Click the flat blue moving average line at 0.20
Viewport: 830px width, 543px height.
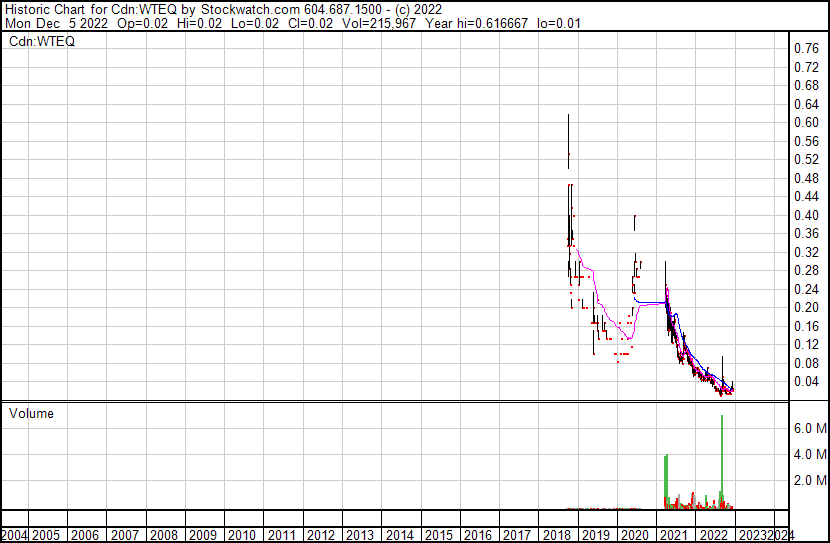coord(650,302)
